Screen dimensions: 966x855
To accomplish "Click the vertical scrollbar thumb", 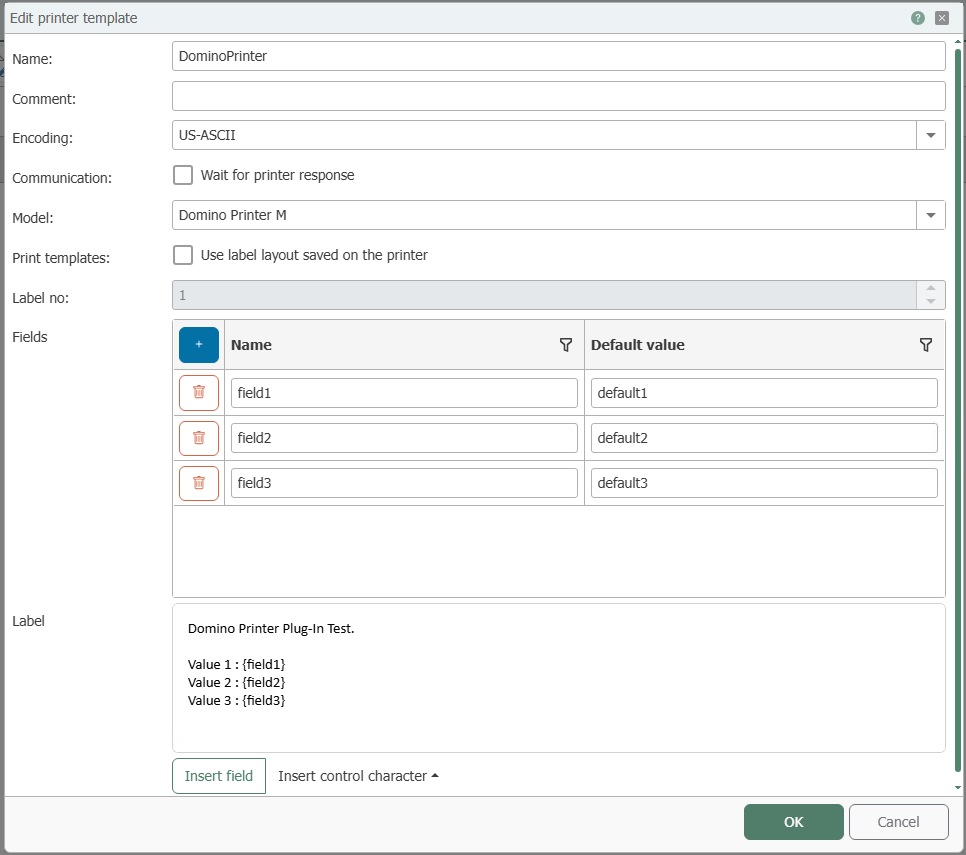I will click(x=957, y=410).
